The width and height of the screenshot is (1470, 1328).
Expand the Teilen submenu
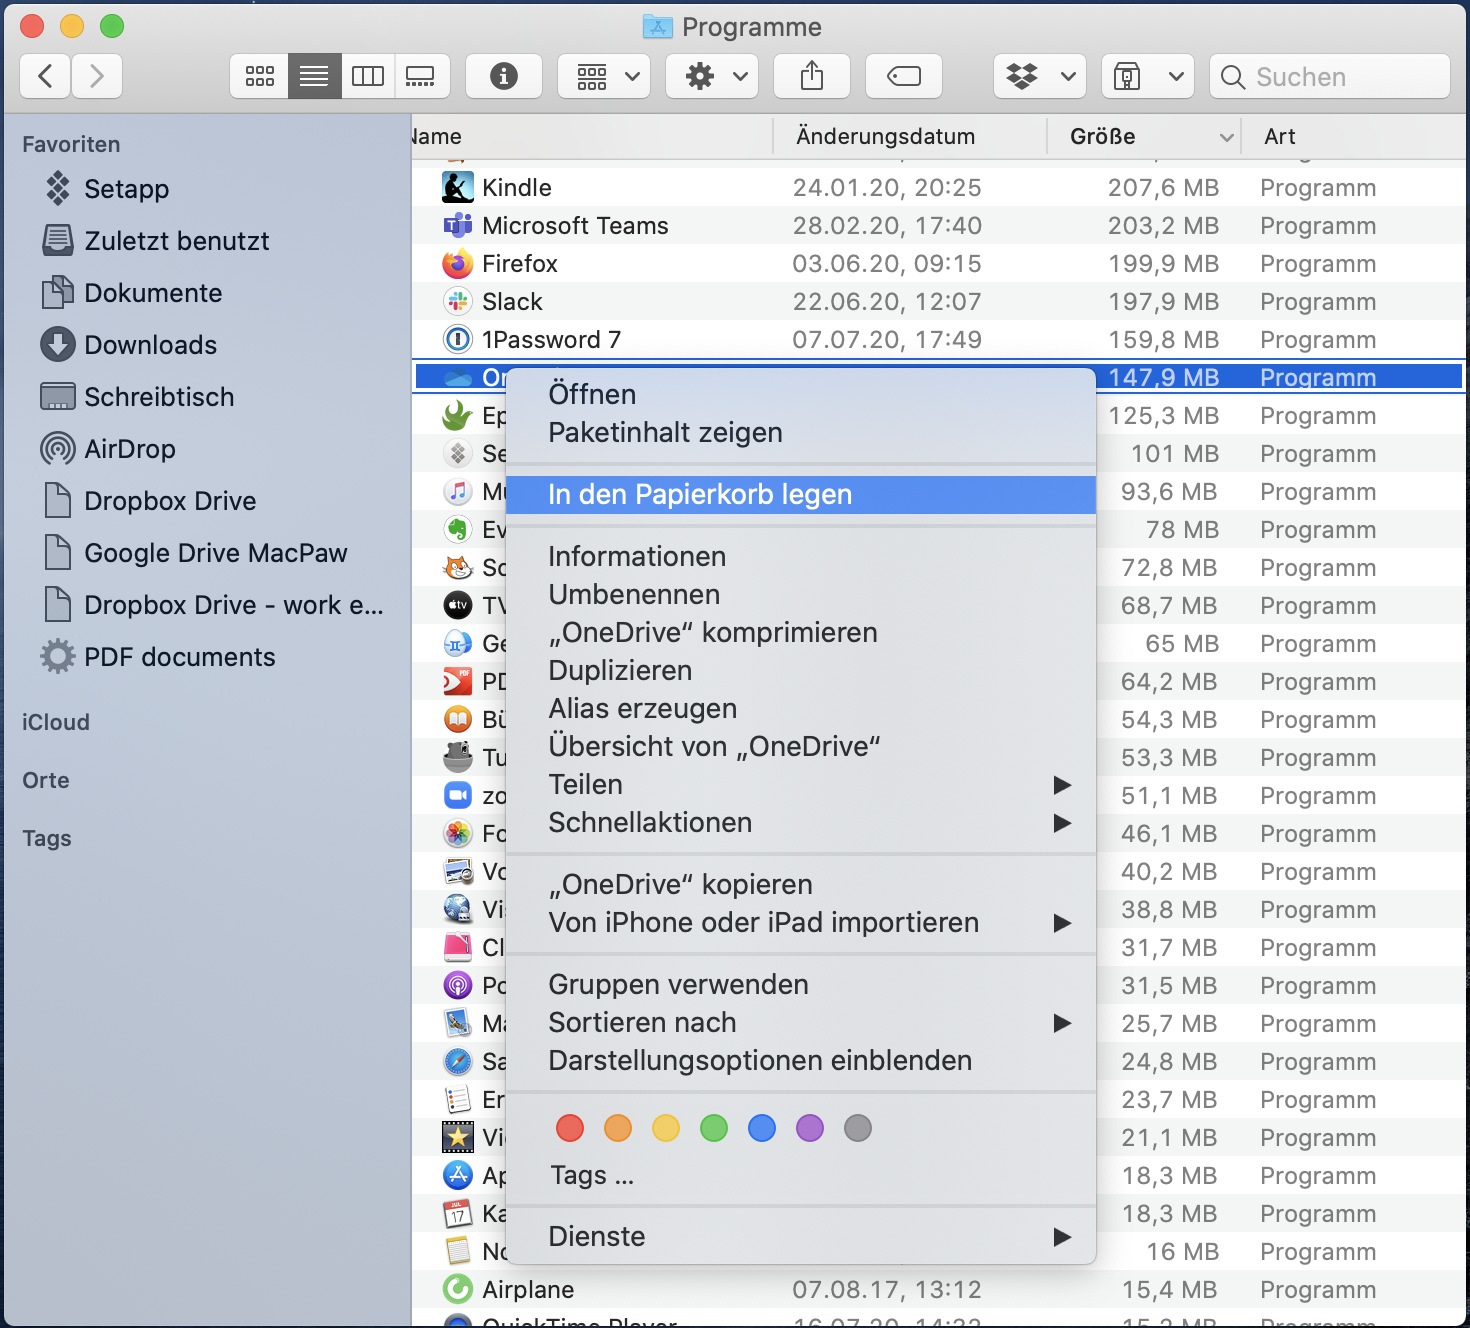(x=801, y=784)
